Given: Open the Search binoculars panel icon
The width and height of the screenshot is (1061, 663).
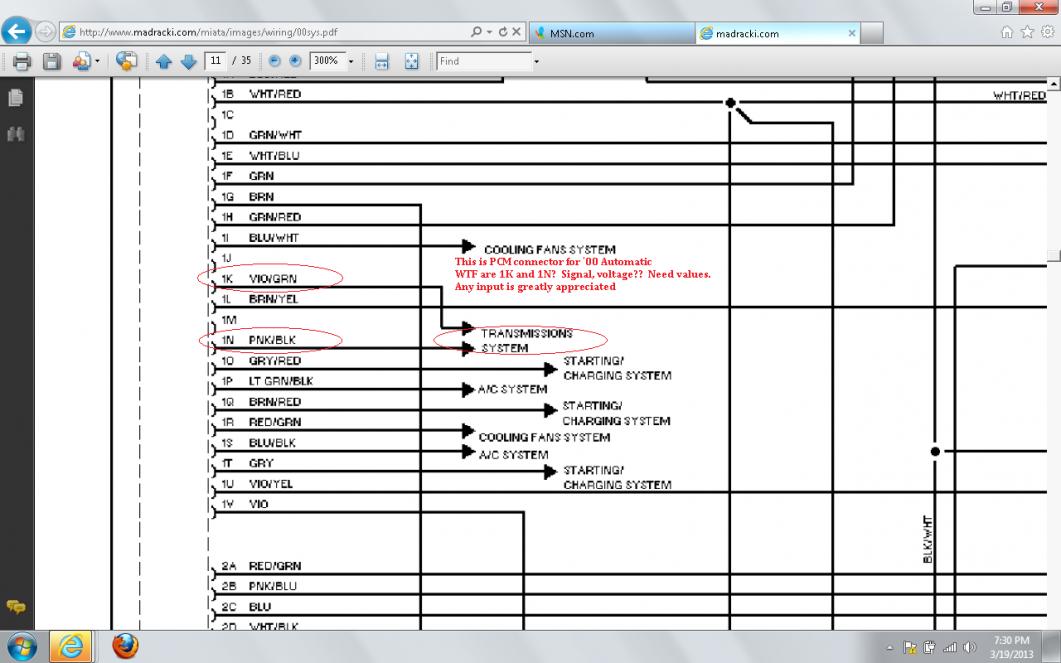Looking at the screenshot, I should point(16,133).
